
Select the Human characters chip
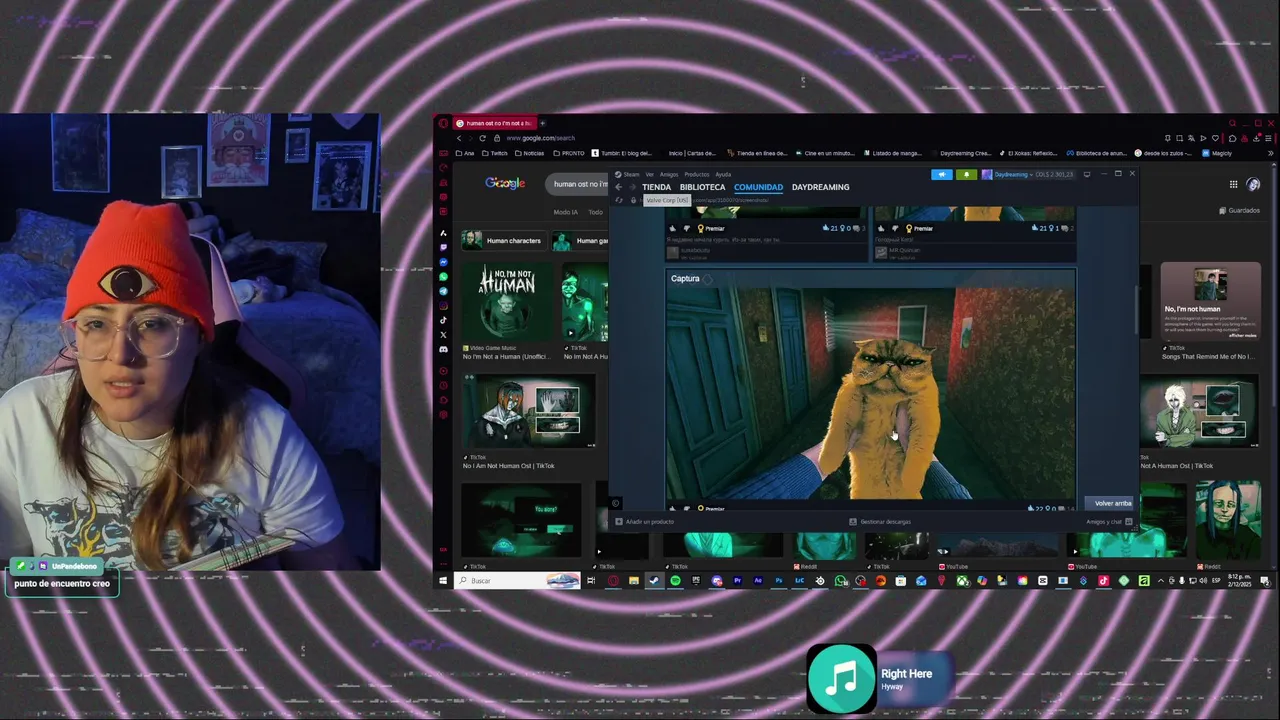click(502, 241)
